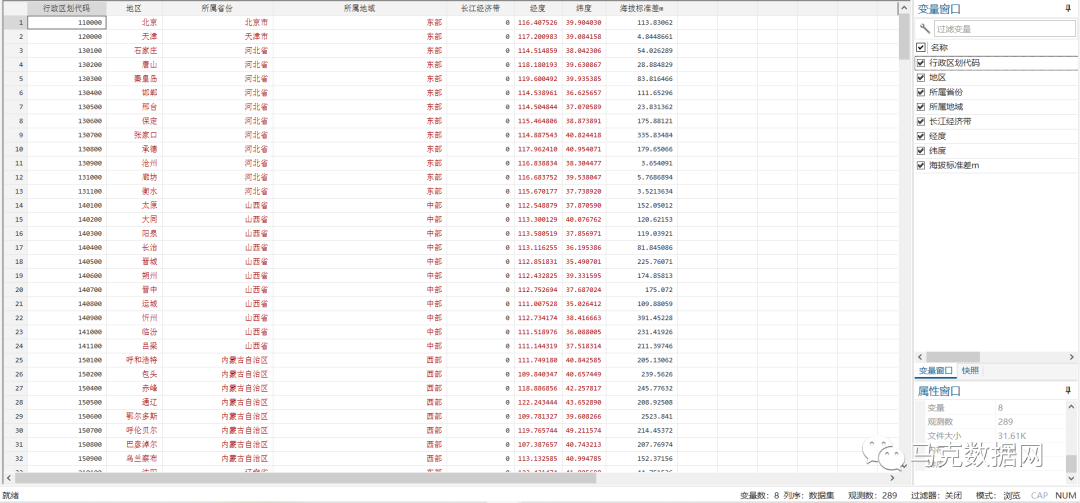This screenshot has height=503, width=1080.
Task: Select the 地区 column header
Action: point(134,8)
